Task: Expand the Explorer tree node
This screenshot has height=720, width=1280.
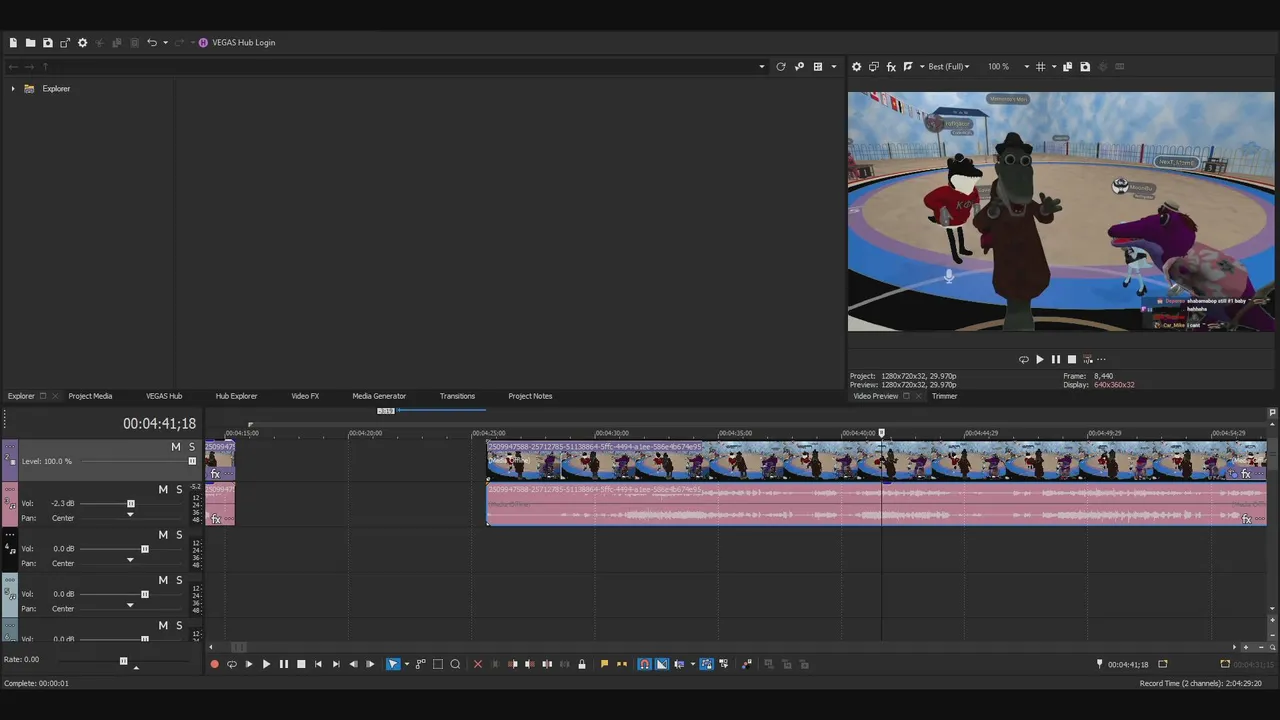Action: click(x=13, y=89)
